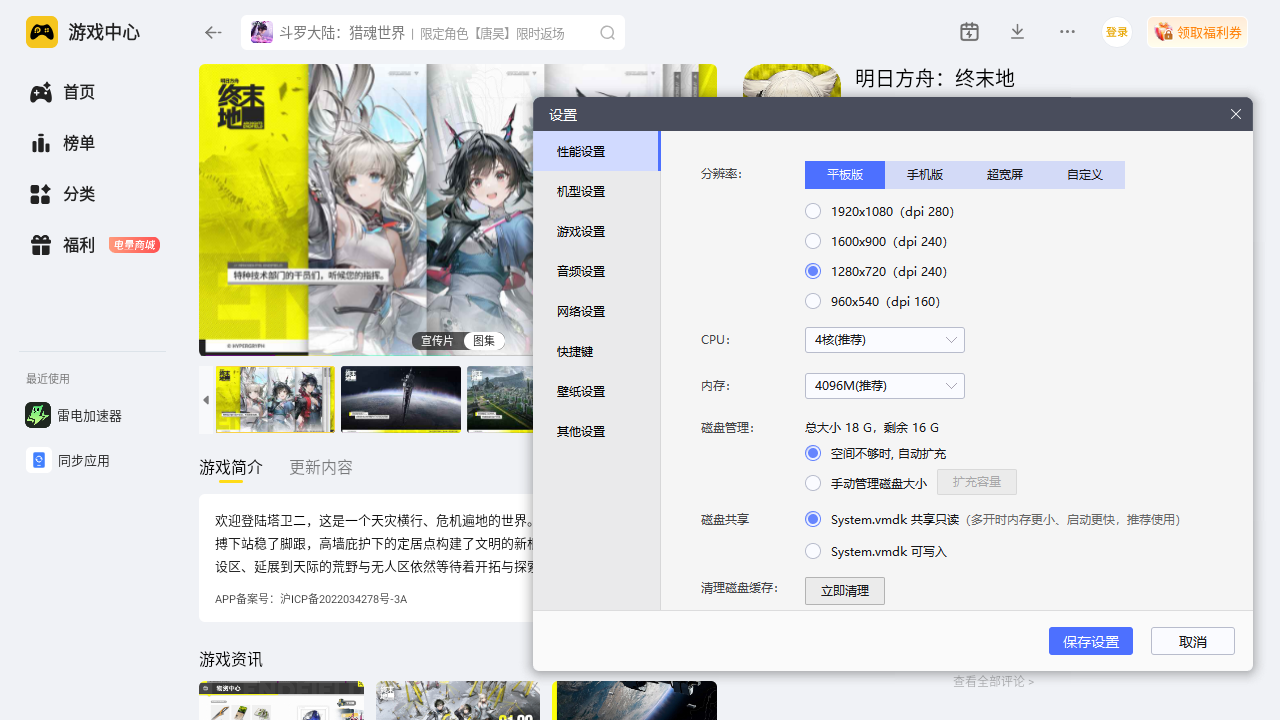Image resolution: width=1280 pixels, height=720 pixels.
Task: Open the downloads icon in top bar
Action: (1017, 32)
